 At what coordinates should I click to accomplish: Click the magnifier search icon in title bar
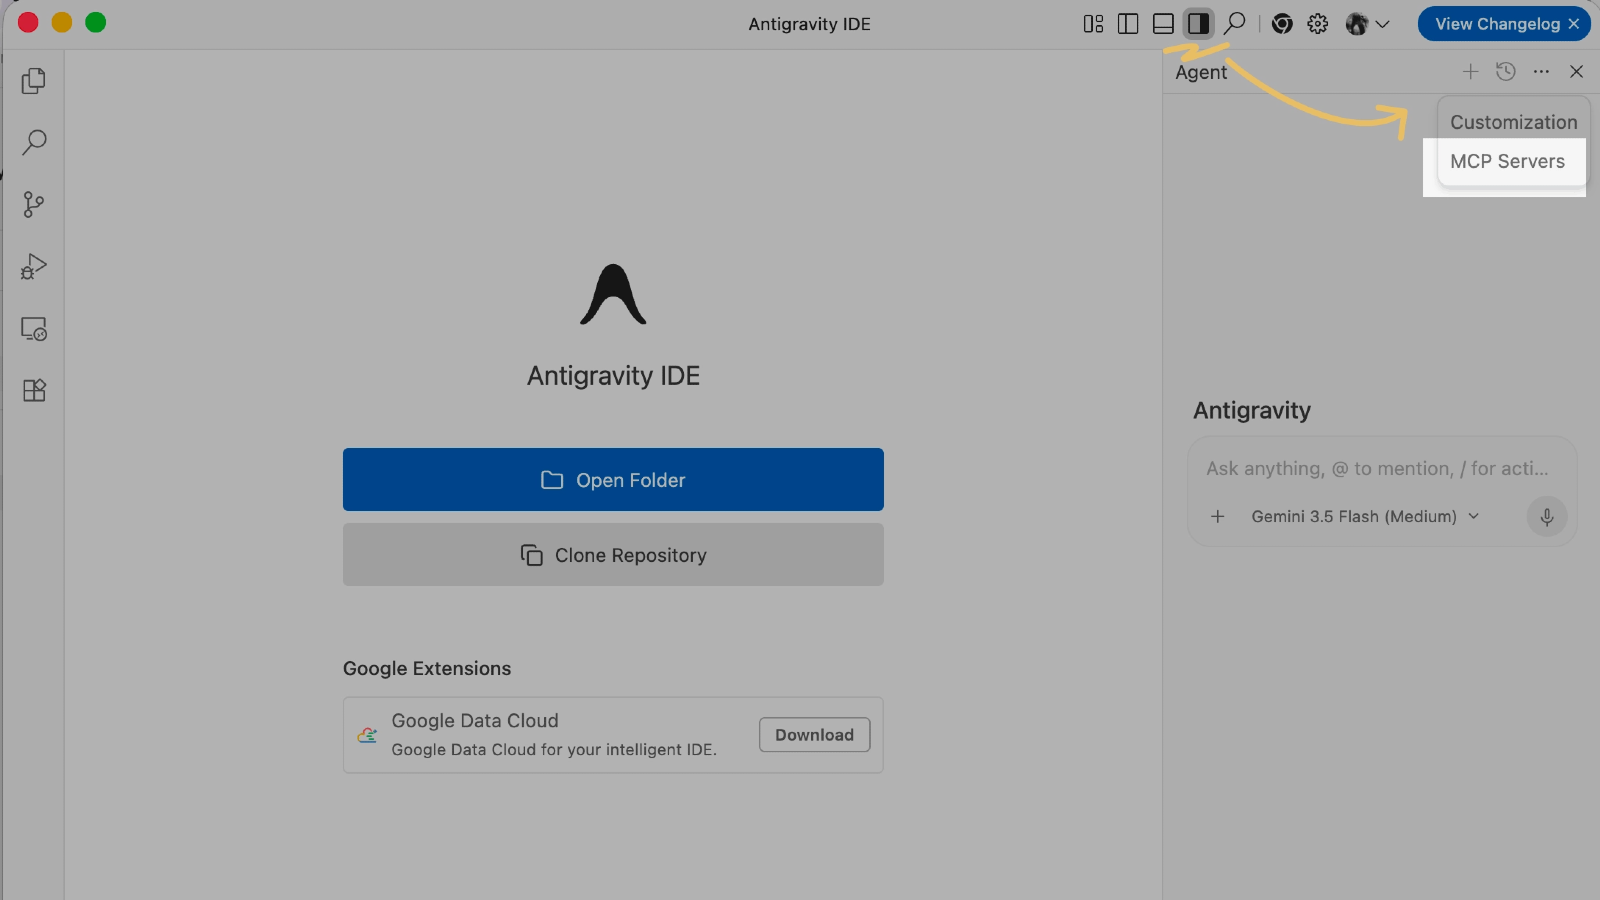[1235, 23]
